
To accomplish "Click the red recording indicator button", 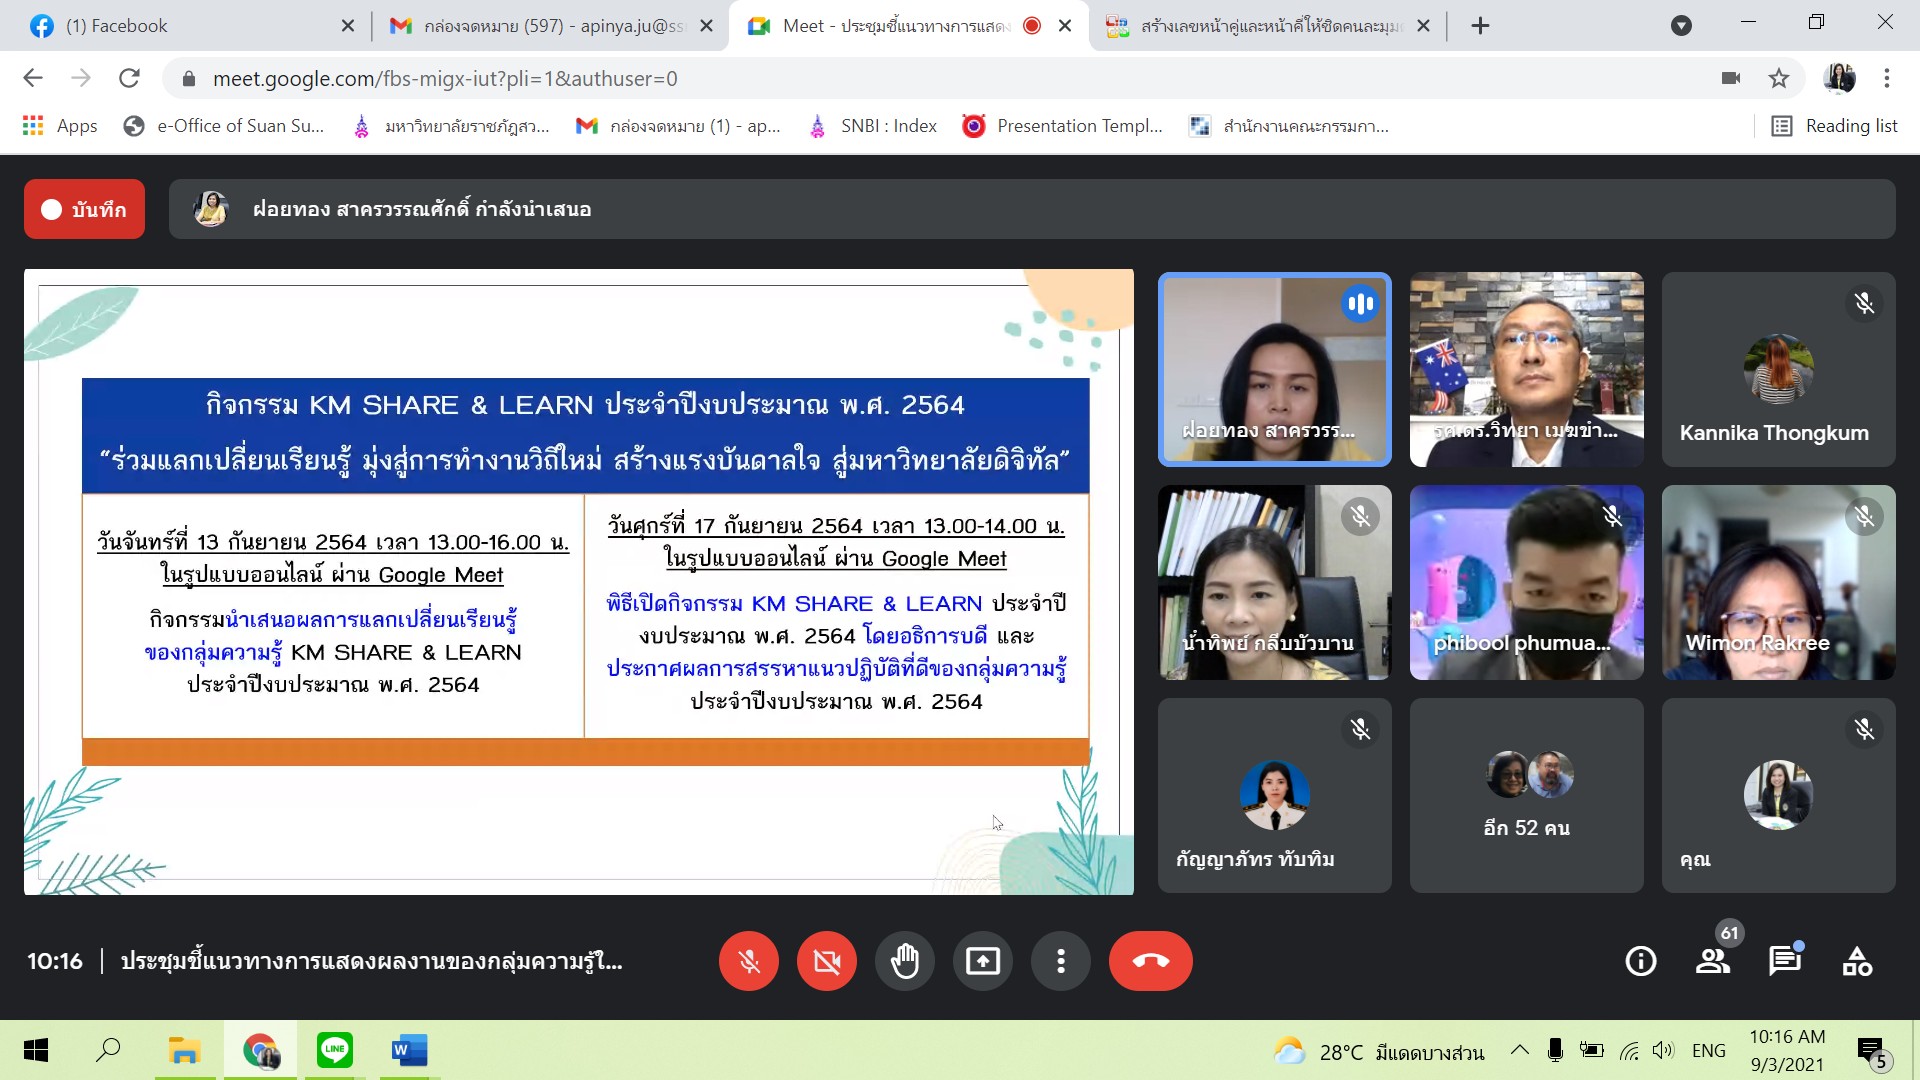I will click(x=84, y=209).
